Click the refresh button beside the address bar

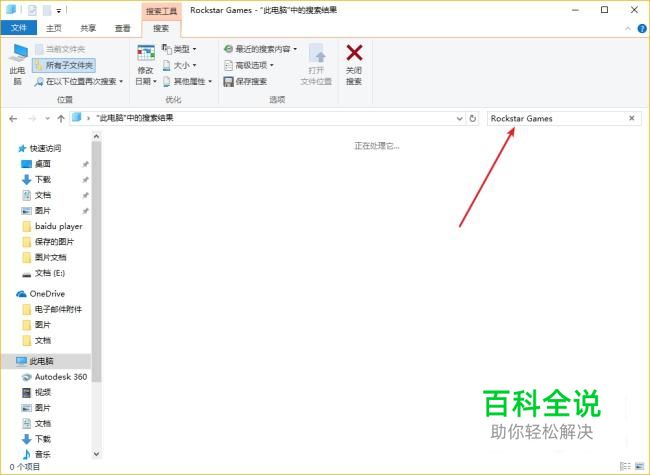pyautogui.click(x=473, y=119)
